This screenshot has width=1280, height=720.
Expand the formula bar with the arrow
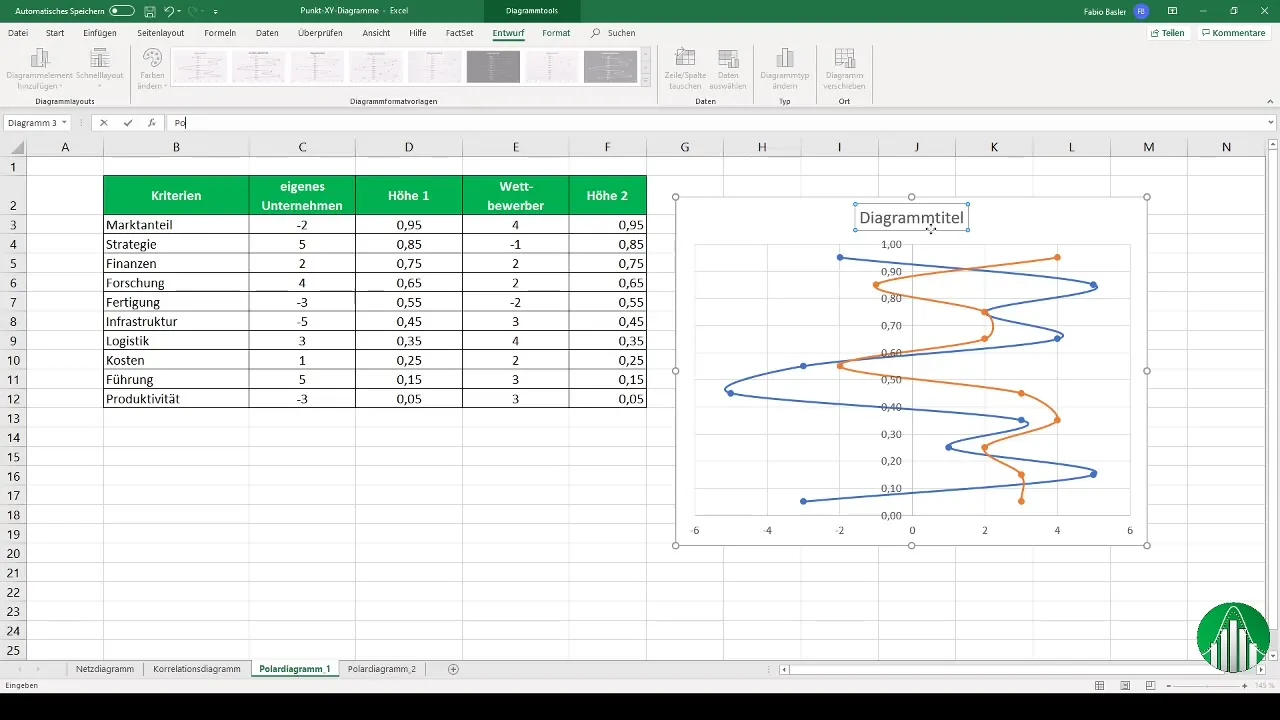pyautogui.click(x=1269, y=123)
